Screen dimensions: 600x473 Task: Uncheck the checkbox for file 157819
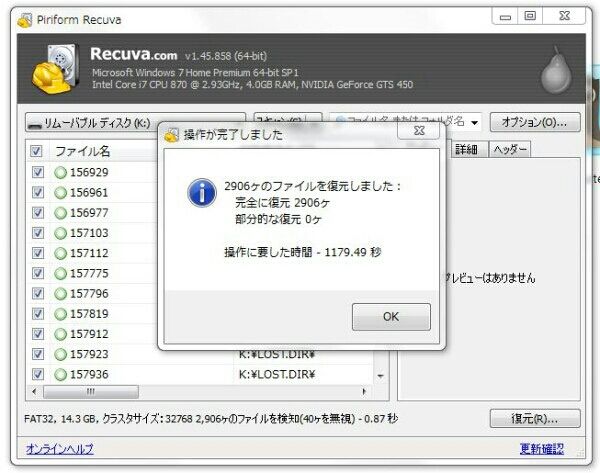pyautogui.click(x=38, y=314)
